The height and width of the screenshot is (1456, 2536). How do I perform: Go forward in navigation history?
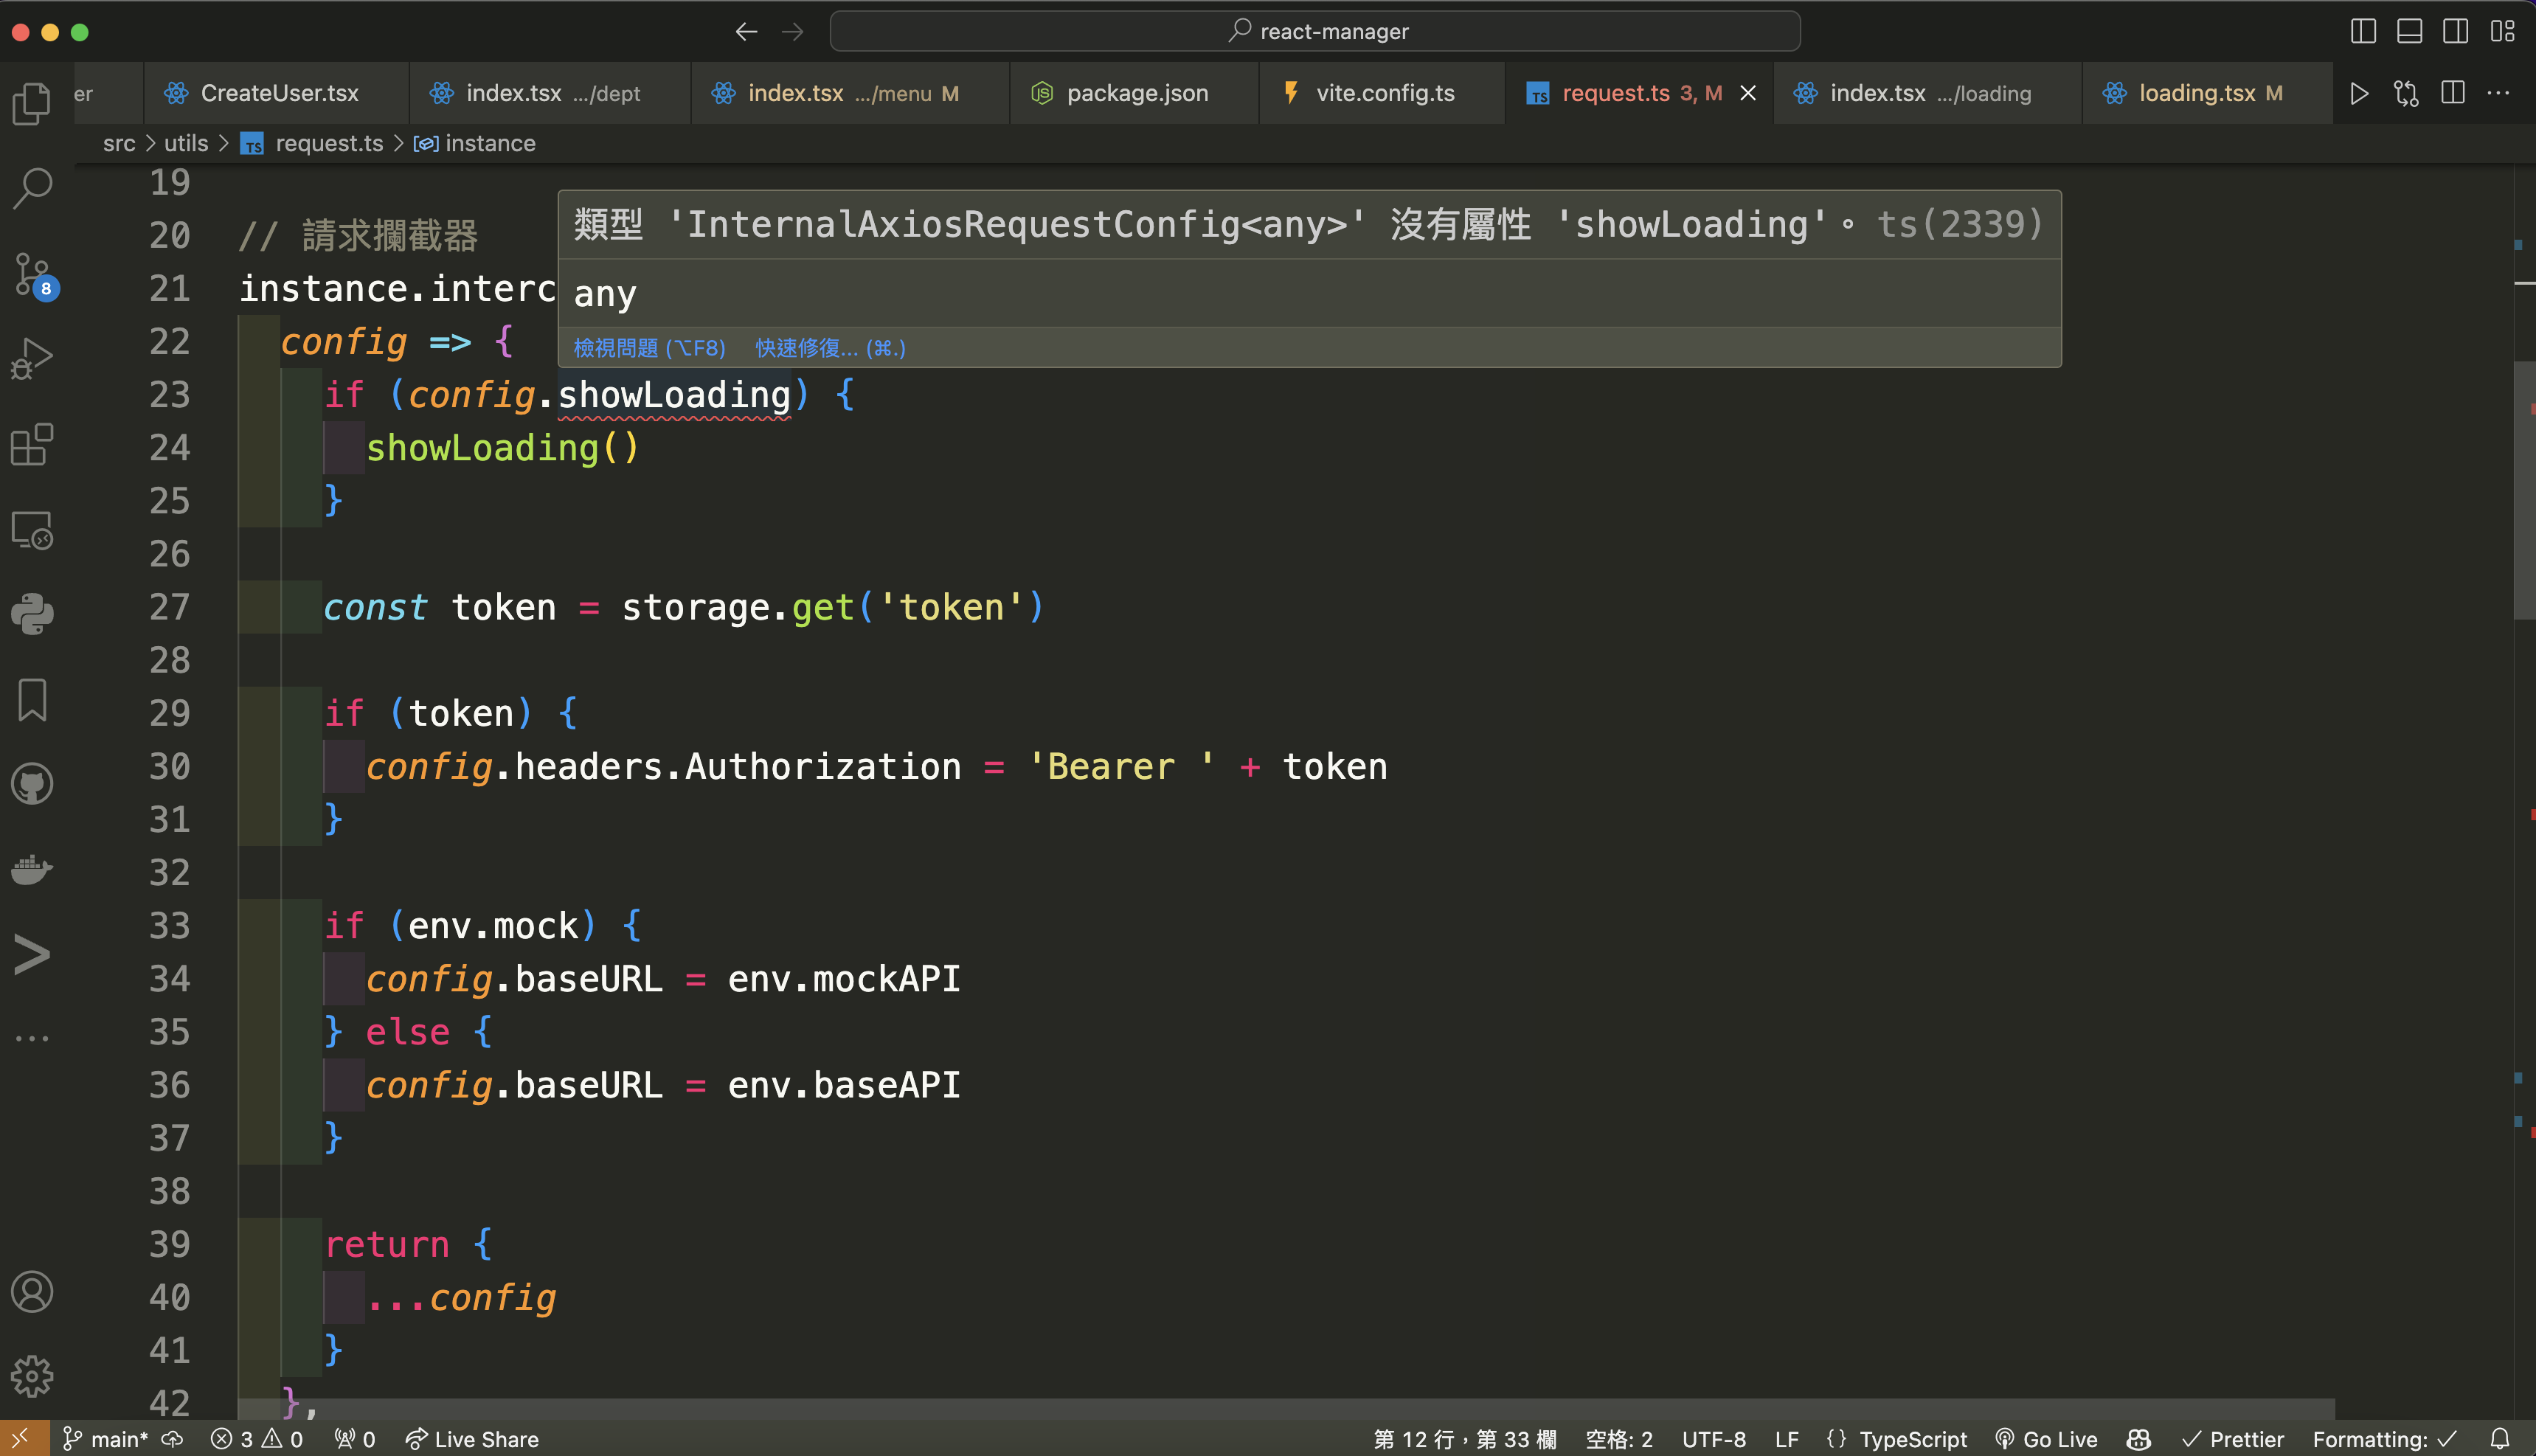tap(793, 32)
